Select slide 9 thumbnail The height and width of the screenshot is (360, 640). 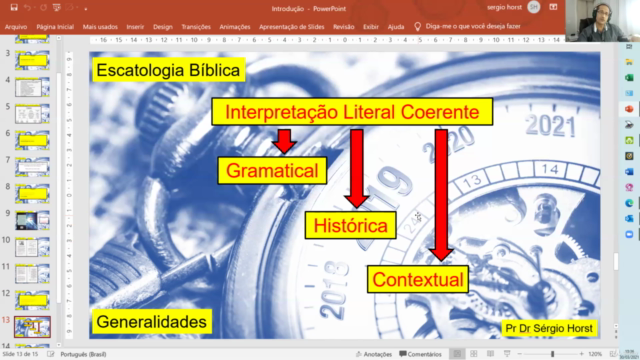[x=32, y=220]
